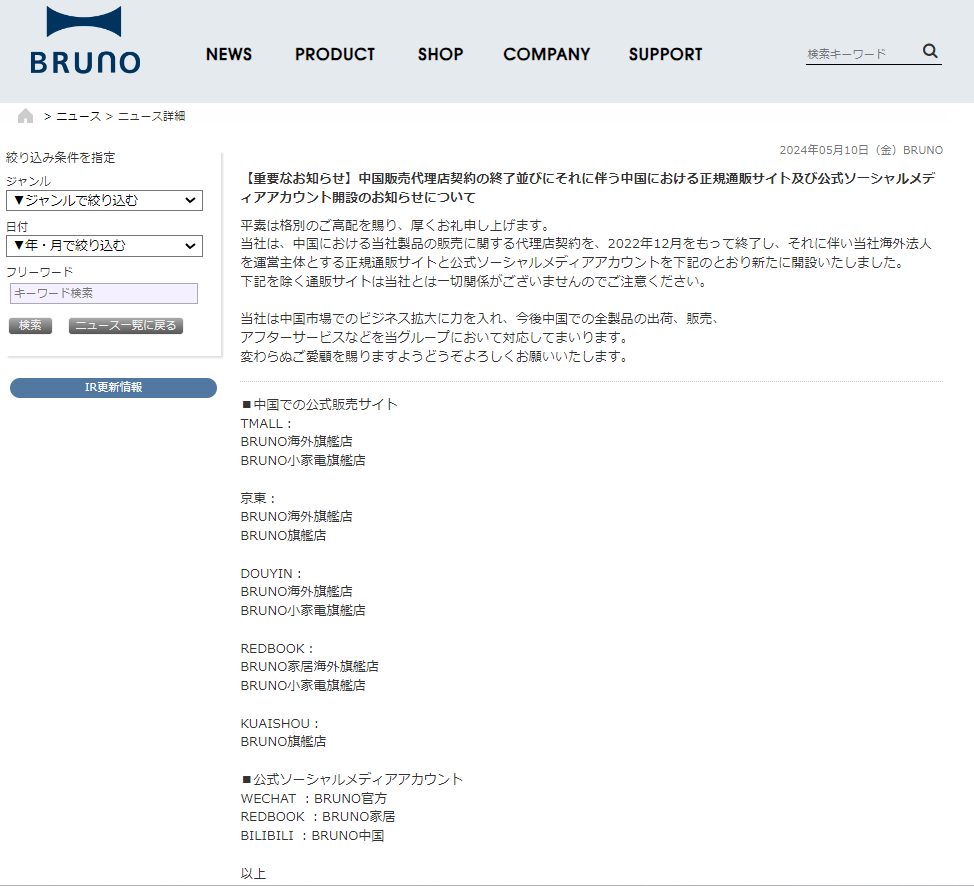The width and height of the screenshot is (974, 886).
Task: Click the search magnifier icon
Action: (930, 51)
